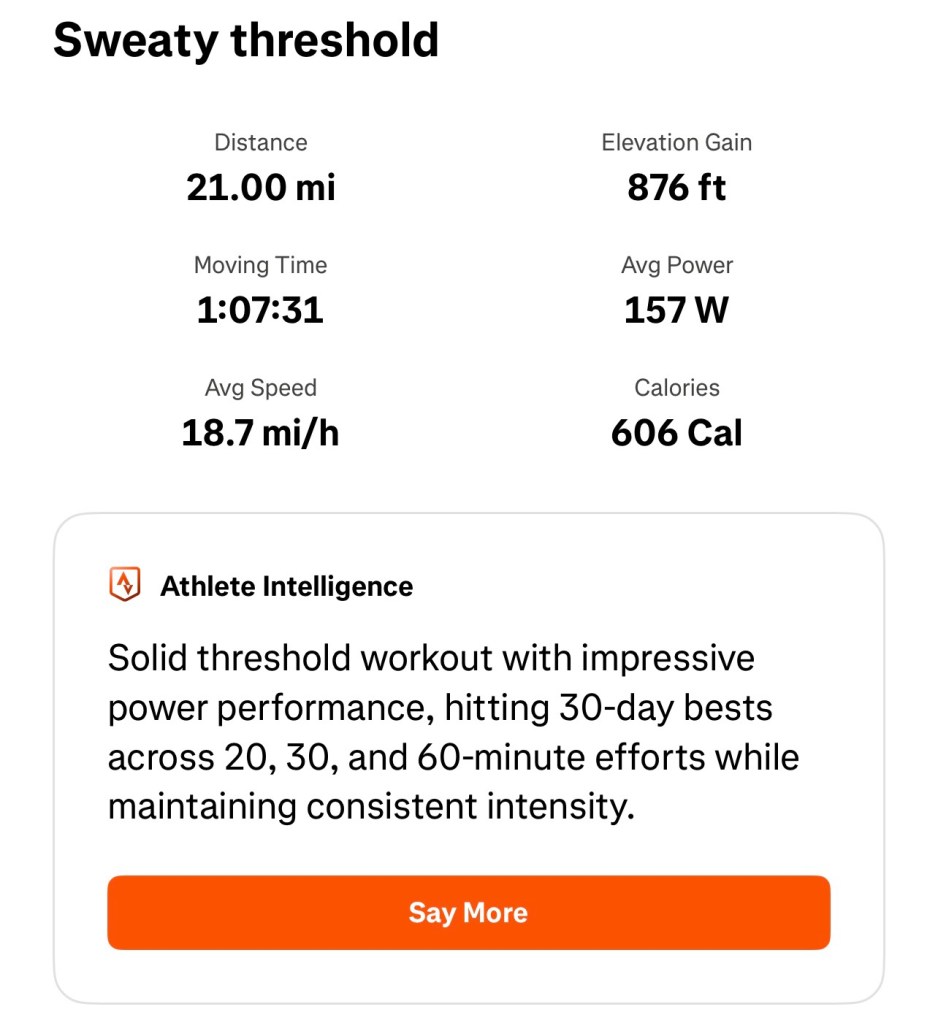Click the Athlete Intelligence shield icon
The width and height of the screenshot is (938, 1023).
124,585
